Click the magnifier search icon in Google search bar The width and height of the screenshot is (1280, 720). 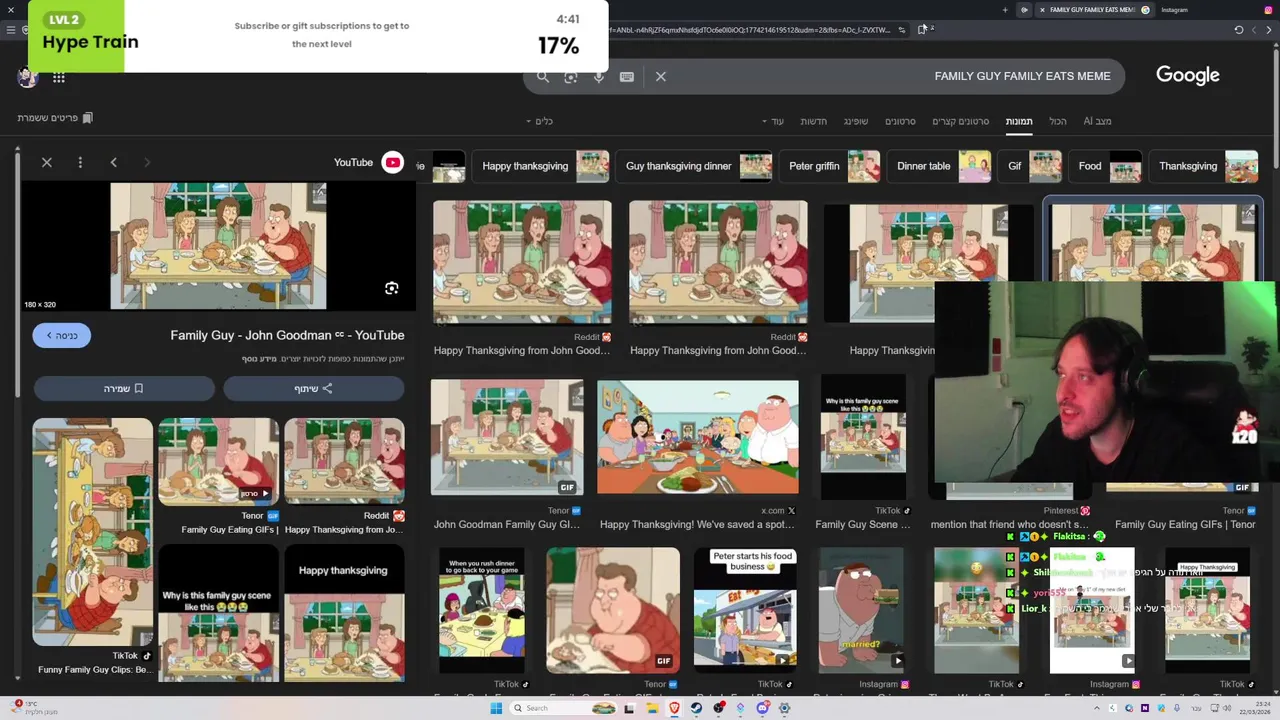[x=543, y=76]
